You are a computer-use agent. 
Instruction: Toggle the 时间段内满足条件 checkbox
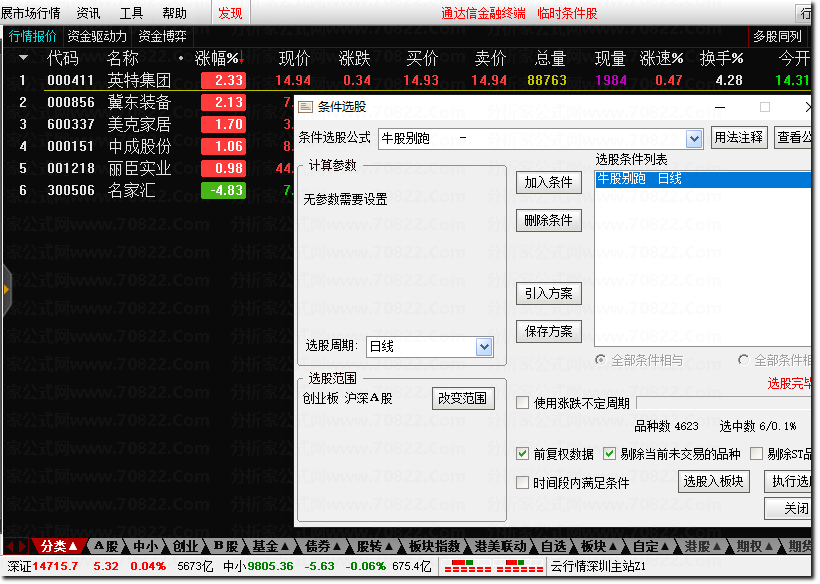point(522,482)
